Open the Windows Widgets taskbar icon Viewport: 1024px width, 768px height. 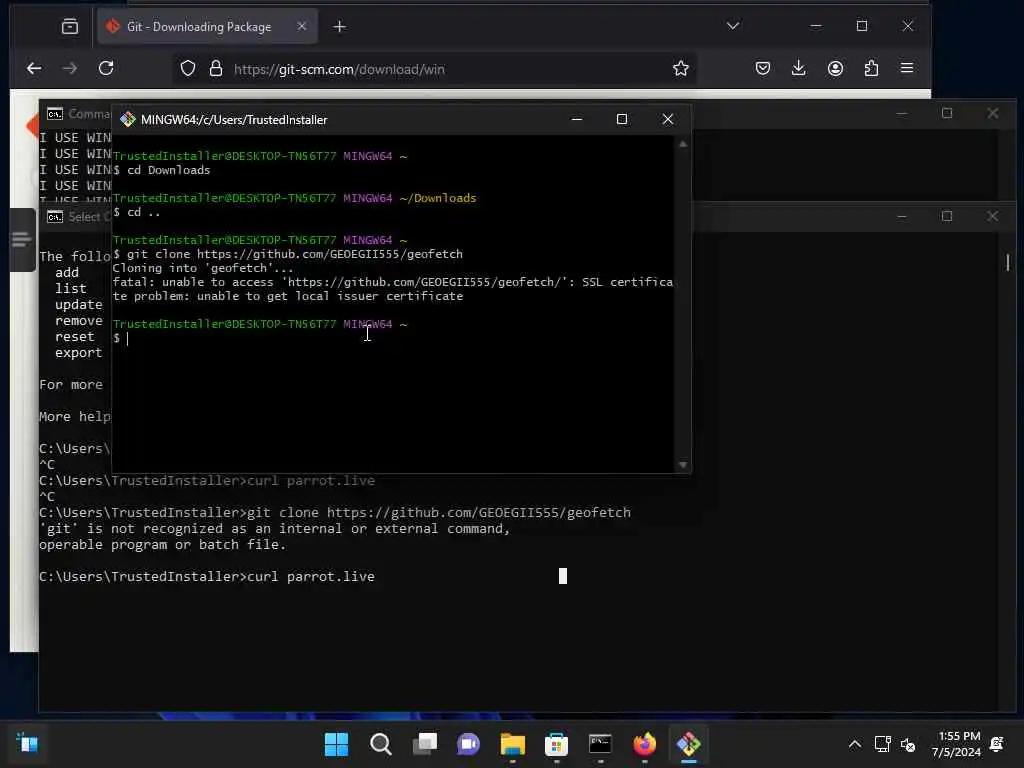(27, 743)
